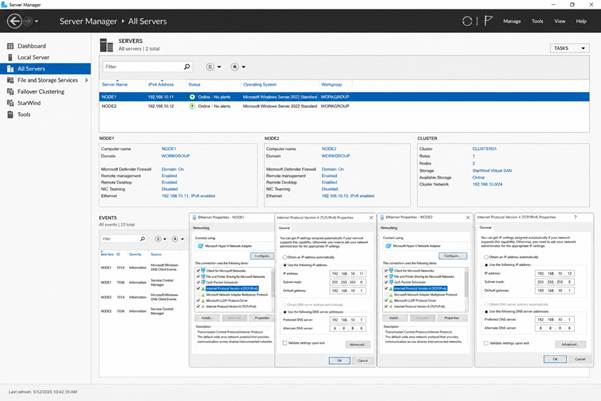Click Advanced button in 192.168.10.12 dialog
This screenshot has height=401, width=601.
pos(570,344)
